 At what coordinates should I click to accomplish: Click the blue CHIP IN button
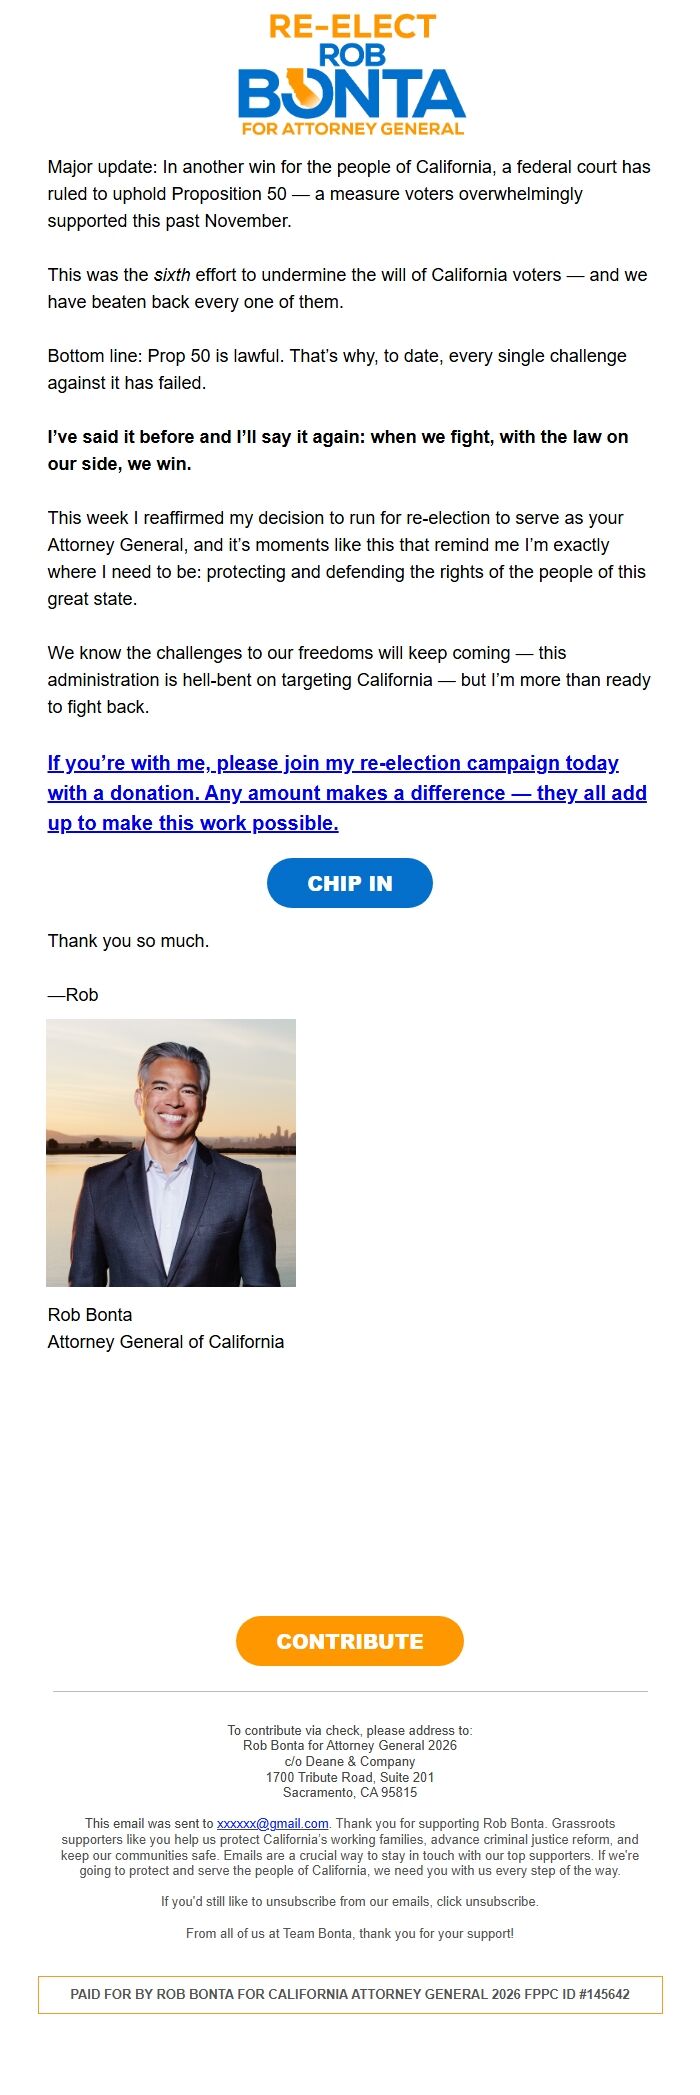(349, 882)
